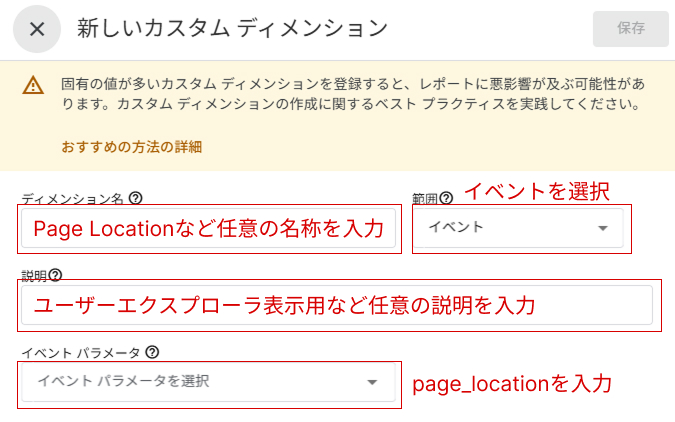Click the 新しいカスタム ディメンション title
This screenshot has height=422, width=675.
(232, 29)
